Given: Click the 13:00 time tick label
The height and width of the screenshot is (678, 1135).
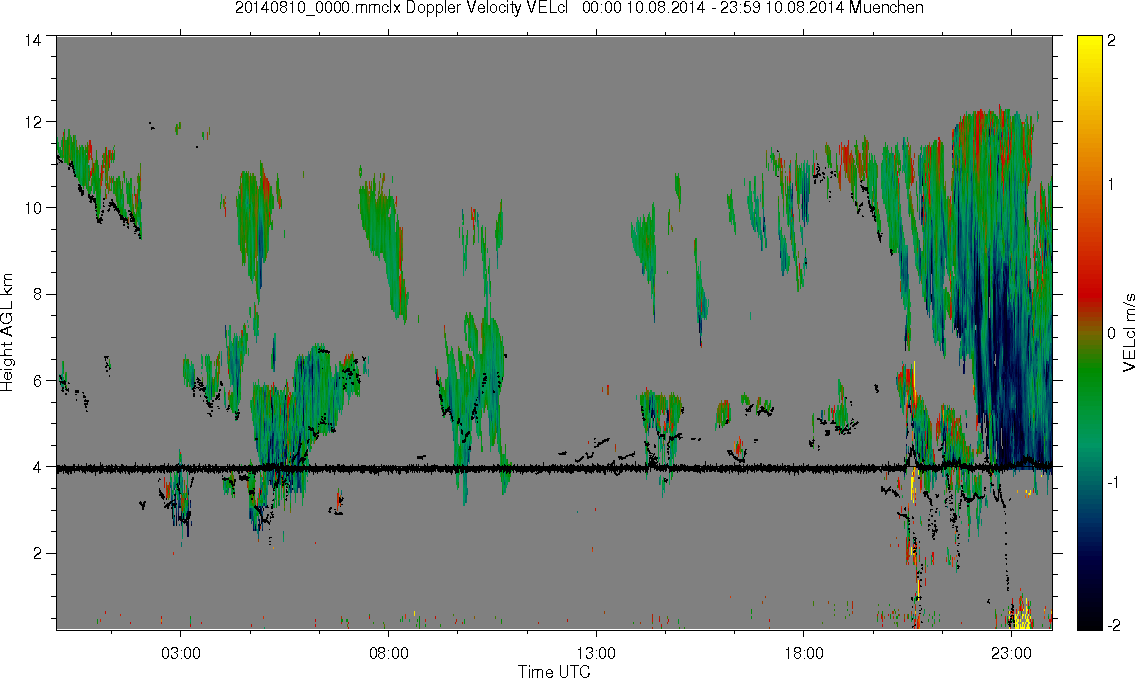Looking at the screenshot, I should [x=596, y=653].
